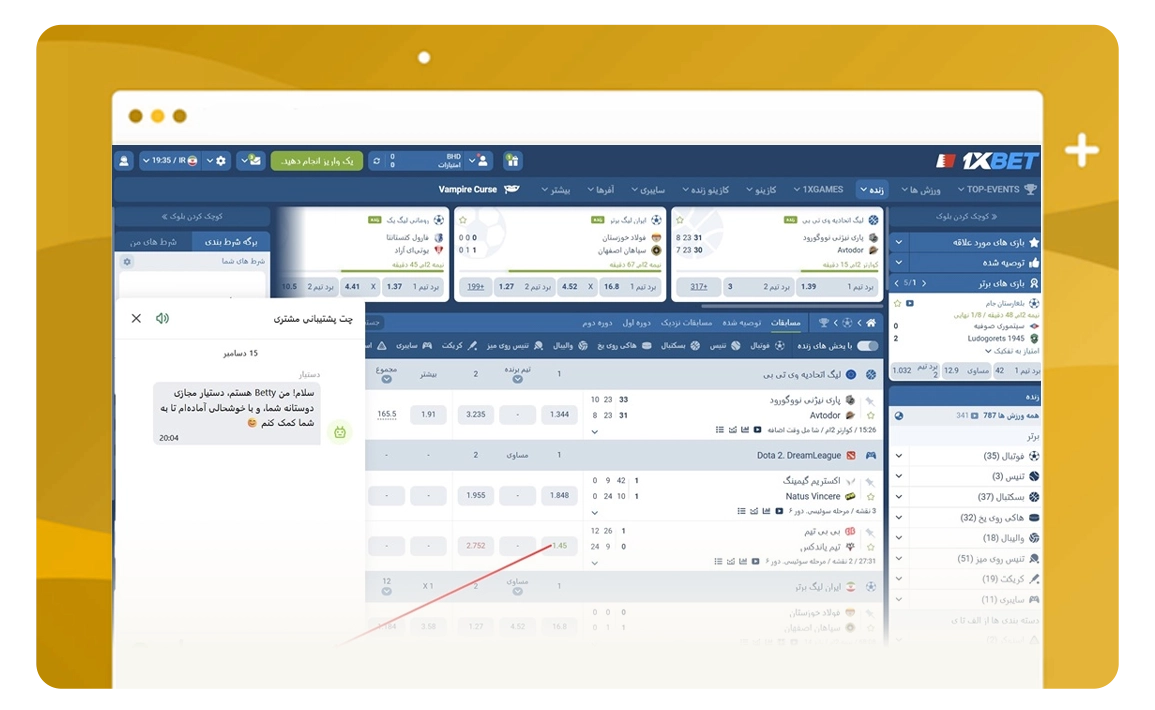Image resolution: width=1155 pixels, height=710 pixels.
Task: Switch to 'شرط های من' tab
Action: pos(154,241)
